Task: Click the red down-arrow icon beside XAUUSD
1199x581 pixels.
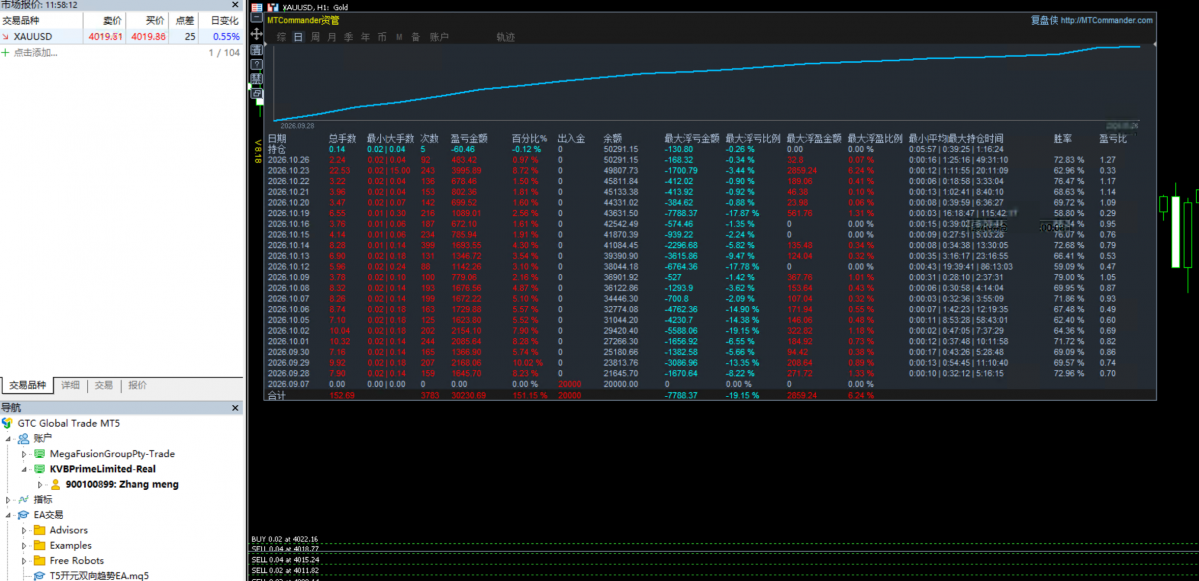Action: point(5,36)
